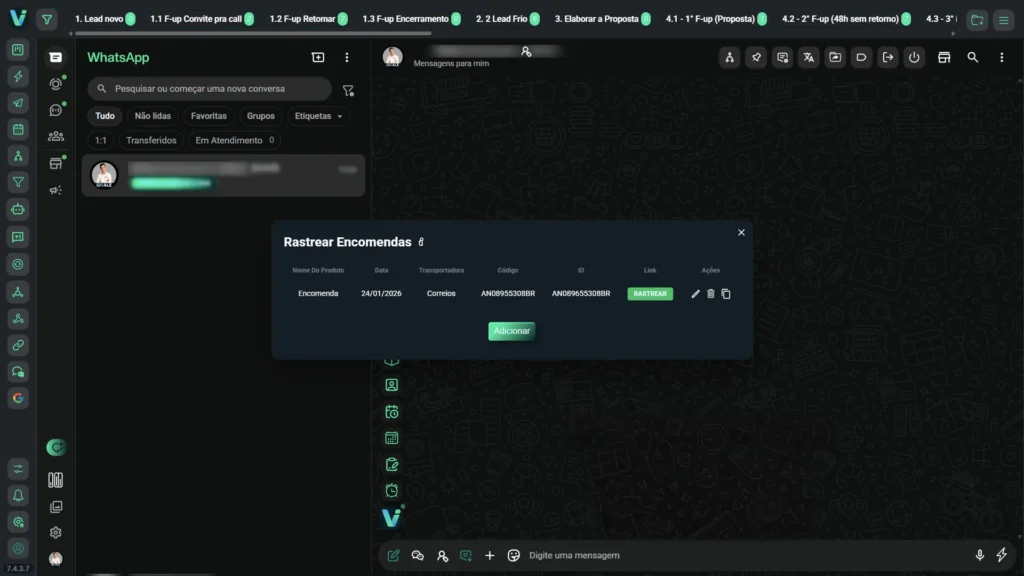The image size is (1024, 576).
Task: Open search in the conversation header
Action: tap(972, 58)
